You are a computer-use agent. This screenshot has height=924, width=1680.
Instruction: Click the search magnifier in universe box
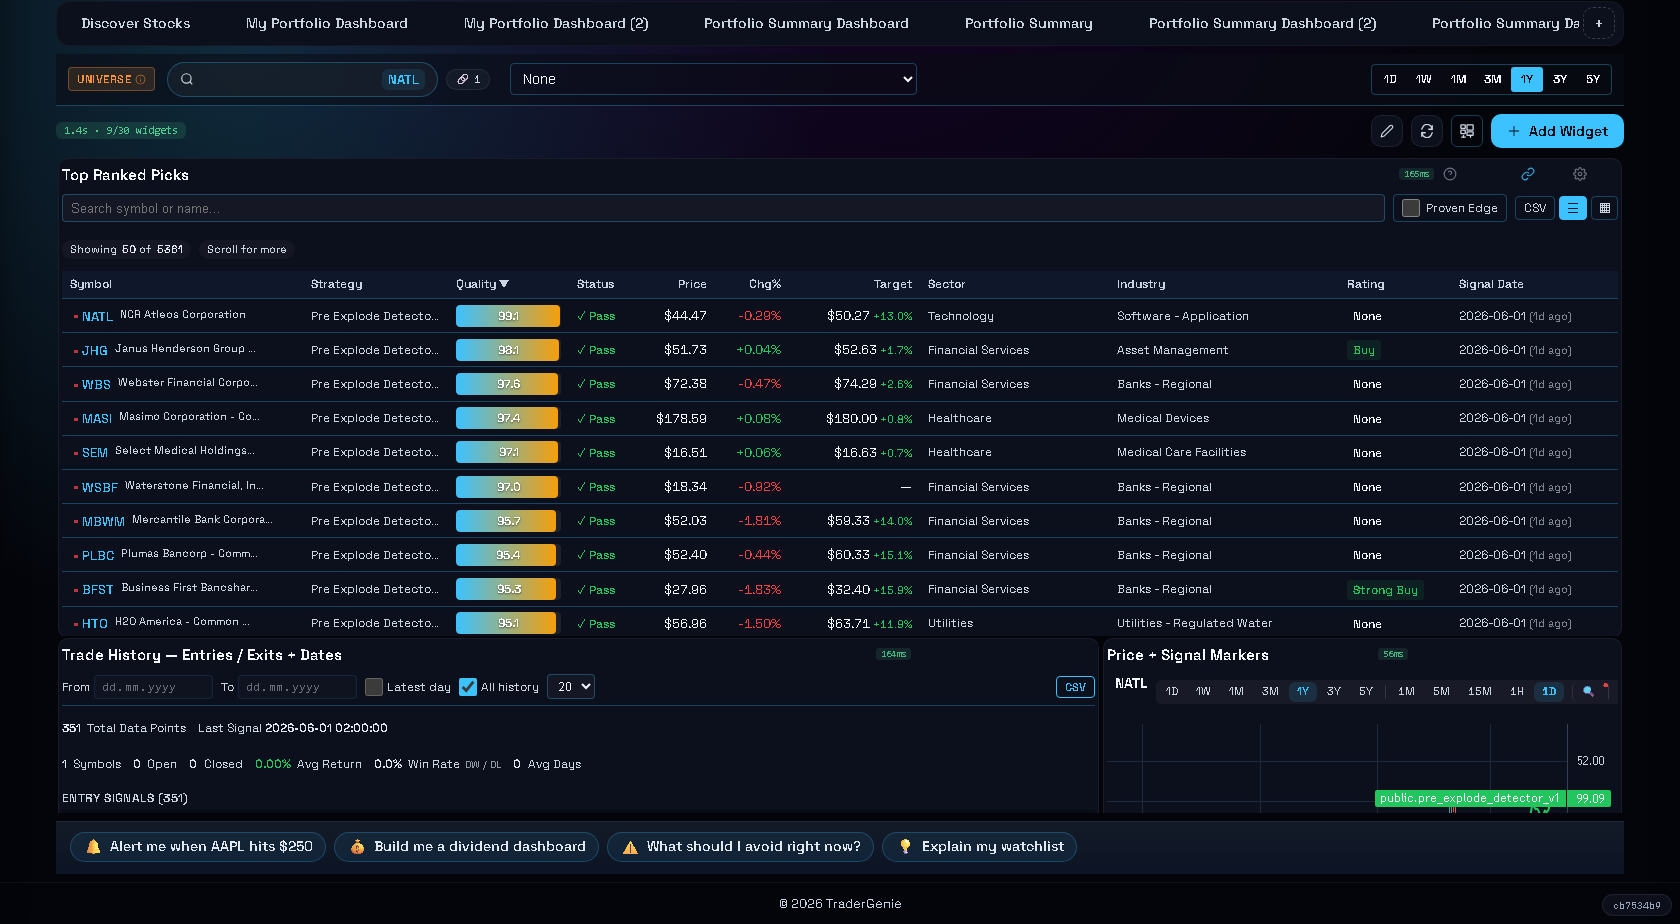point(187,79)
